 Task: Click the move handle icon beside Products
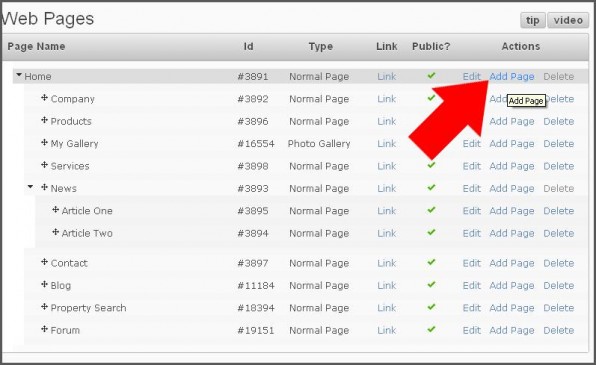(x=44, y=120)
